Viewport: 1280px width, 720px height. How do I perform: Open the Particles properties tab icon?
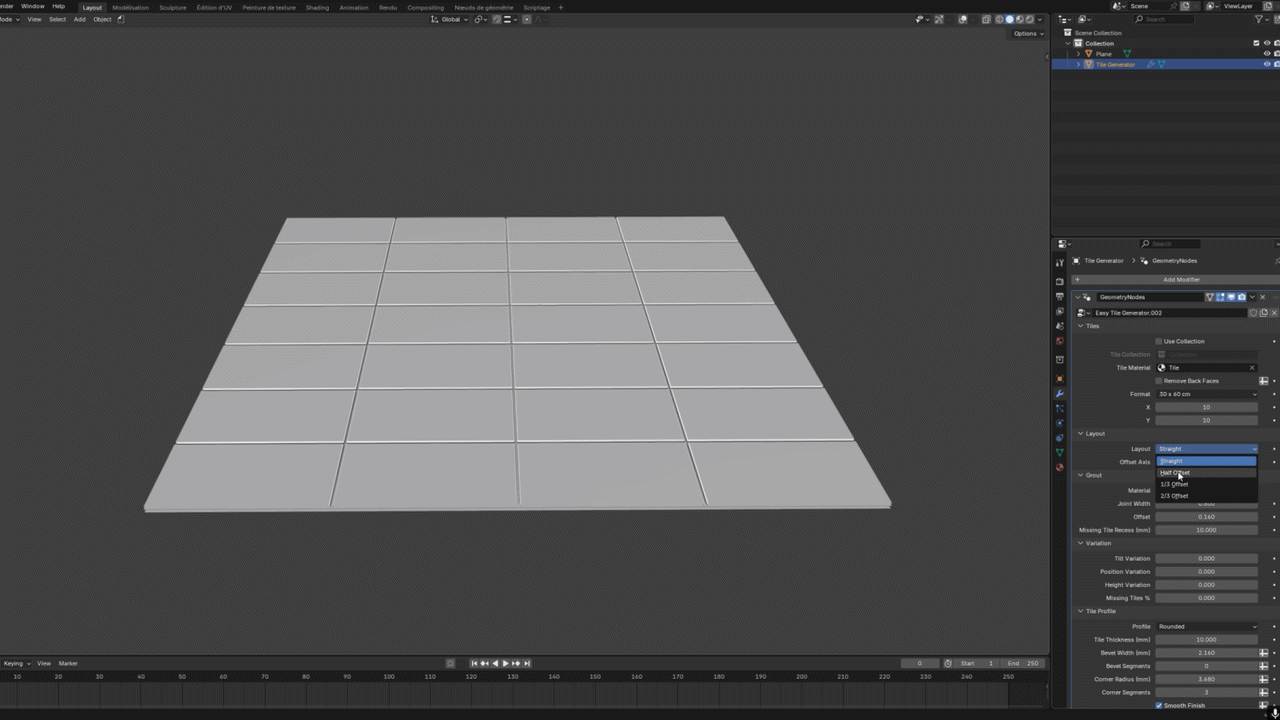[x=1060, y=408]
